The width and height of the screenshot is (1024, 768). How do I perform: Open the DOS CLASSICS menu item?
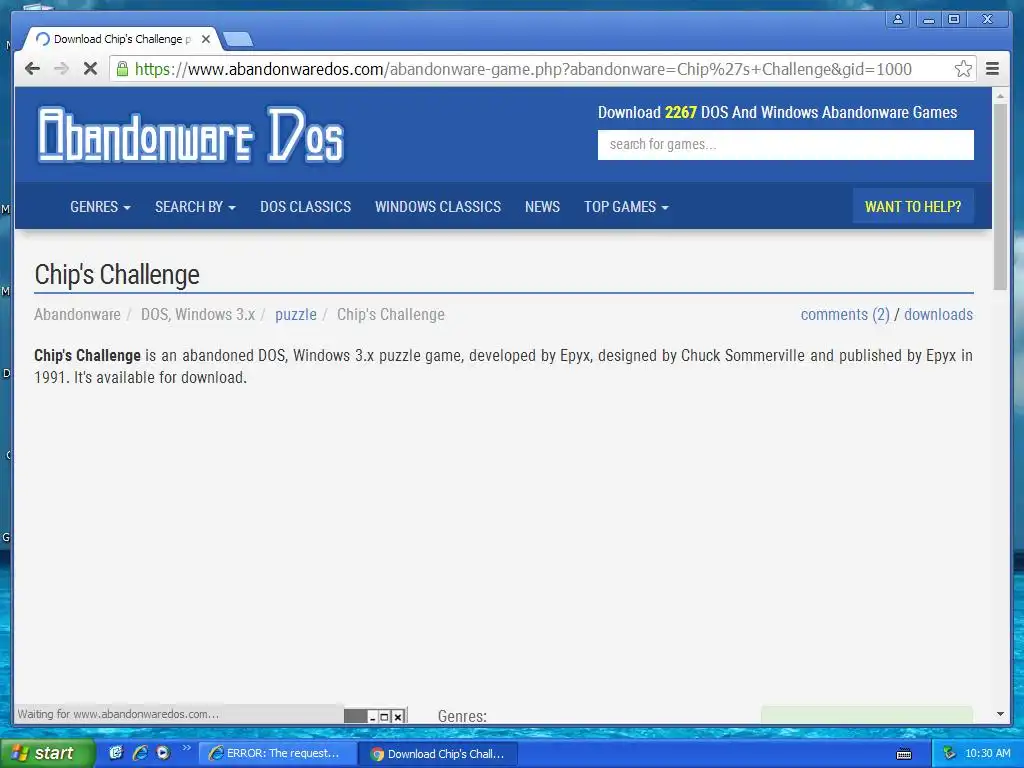coord(306,206)
